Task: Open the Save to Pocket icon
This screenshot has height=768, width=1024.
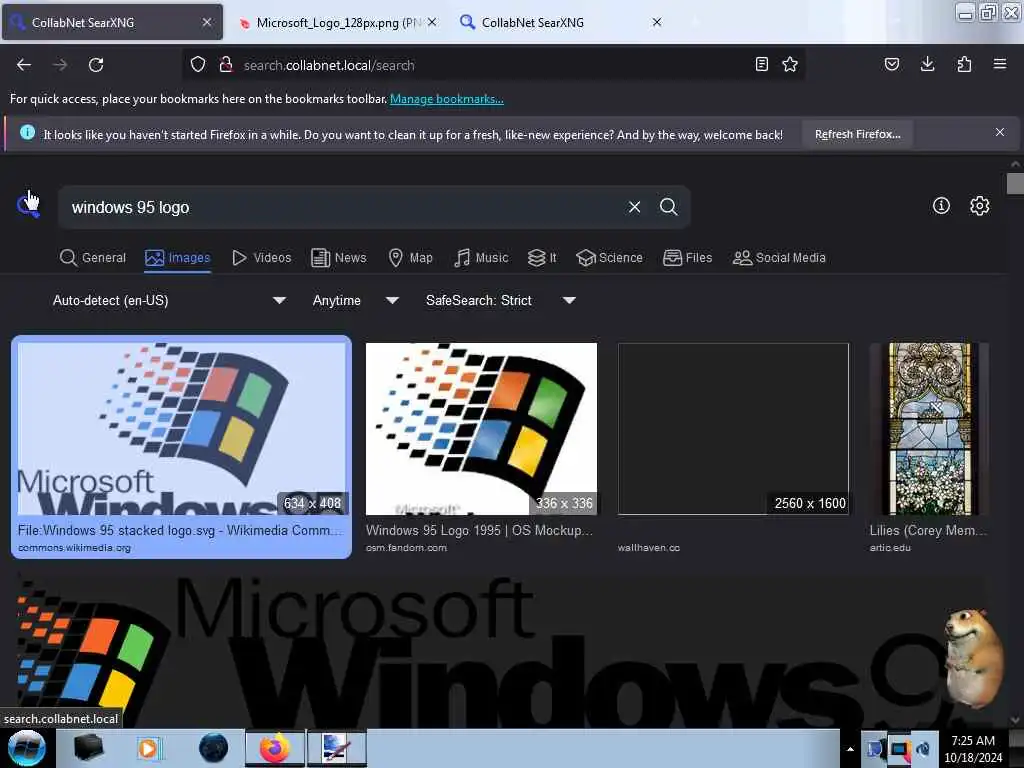Action: click(x=892, y=64)
